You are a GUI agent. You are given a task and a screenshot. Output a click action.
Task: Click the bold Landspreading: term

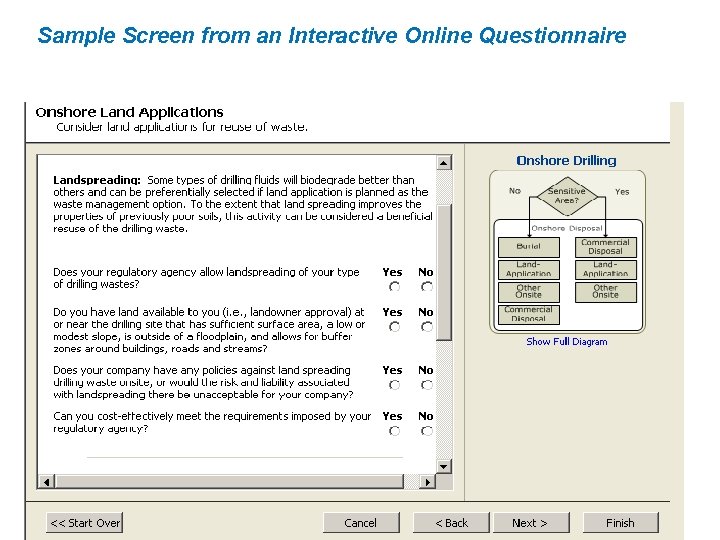pos(97,180)
